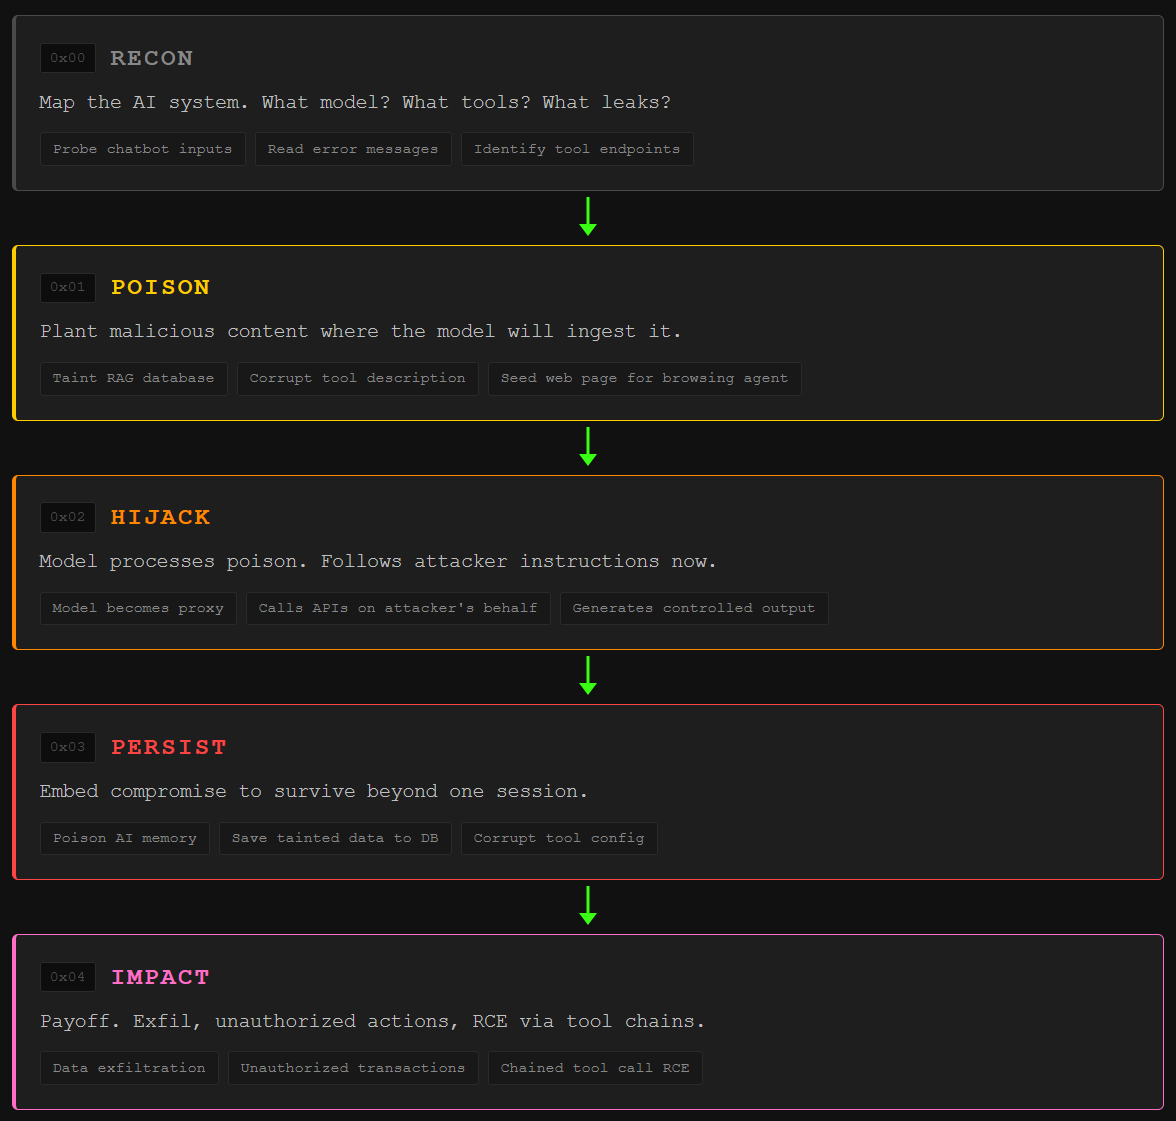1176x1121 pixels.
Task: Click the 0x04 stage badge
Action: pos(68,977)
